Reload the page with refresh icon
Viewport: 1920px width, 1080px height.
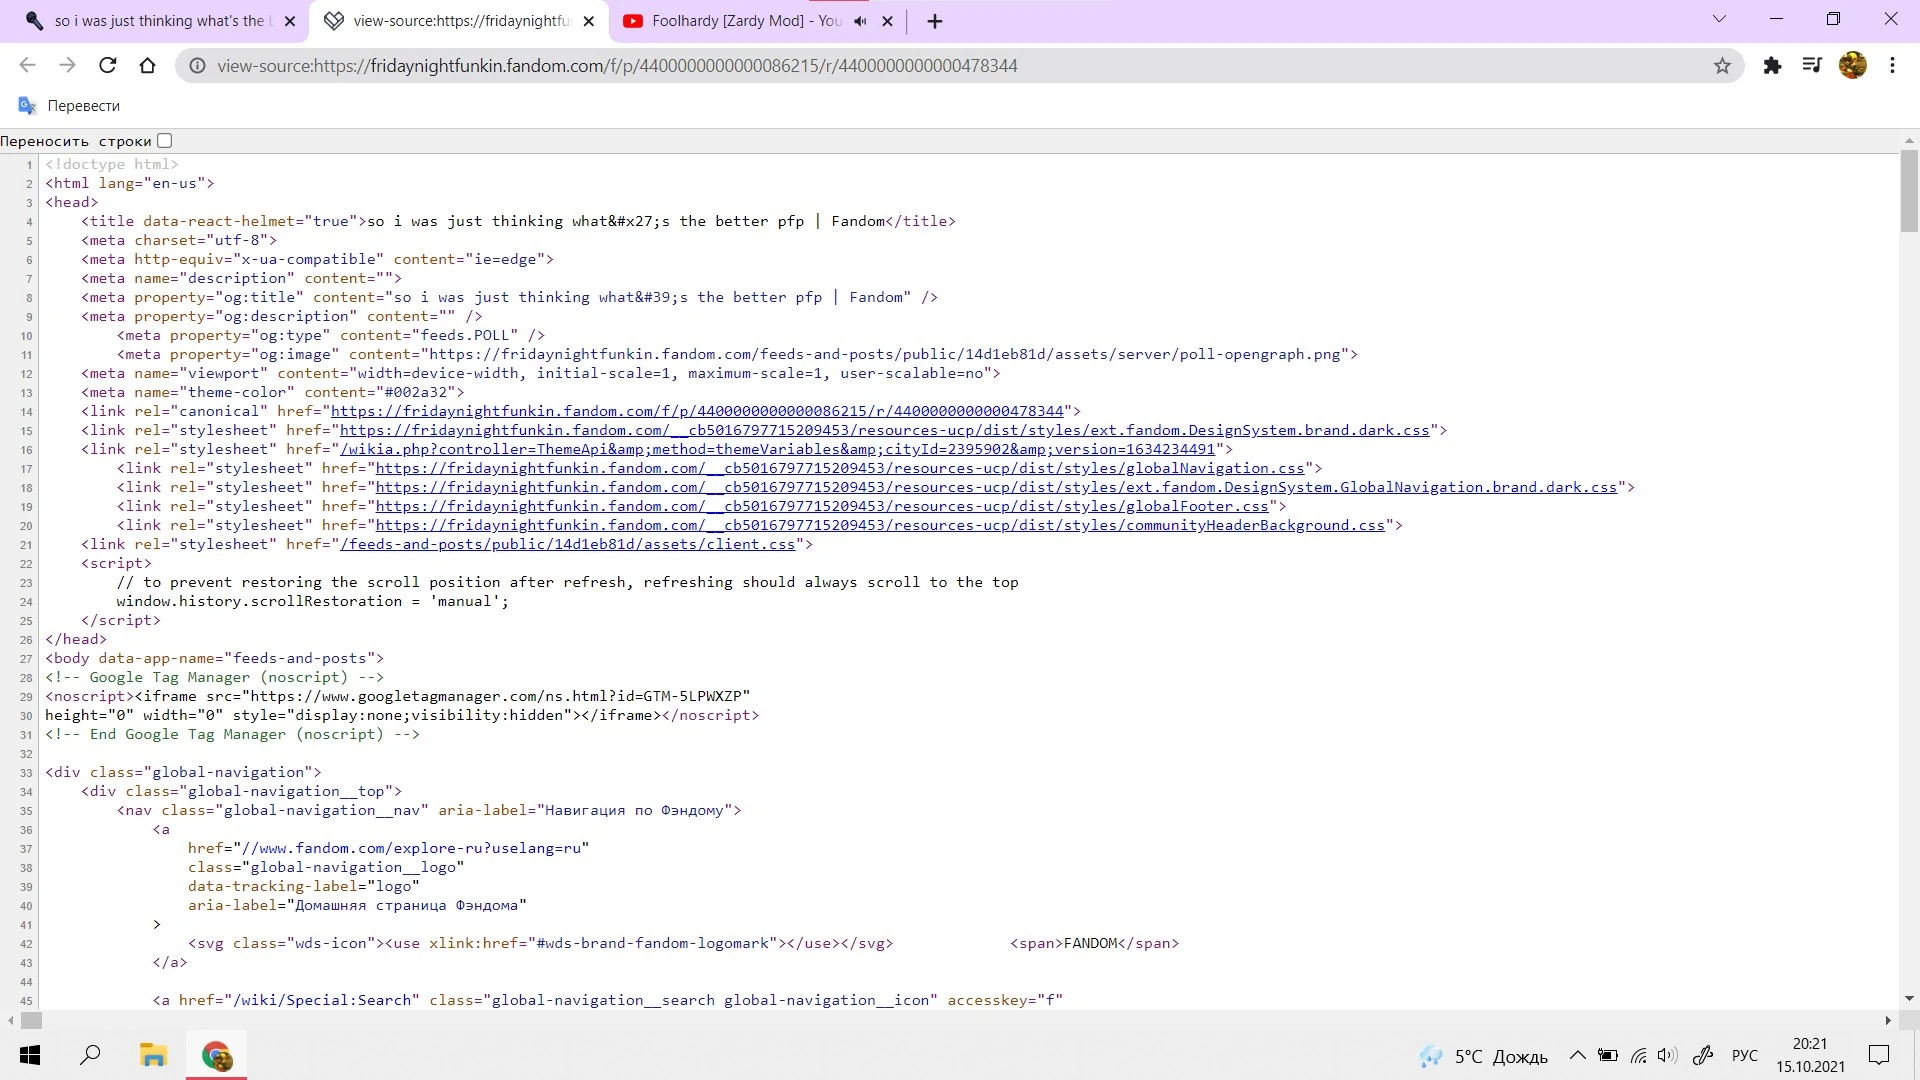[x=107, y=66]
